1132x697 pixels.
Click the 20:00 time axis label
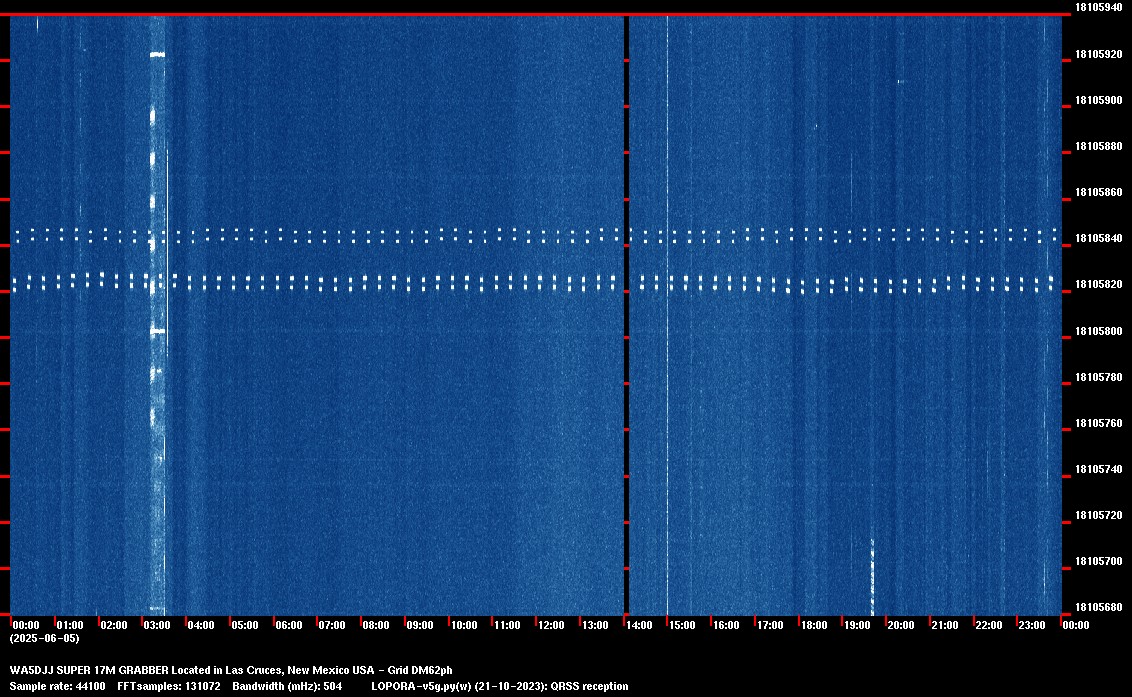pyautogui.click(x=900, y=625)
